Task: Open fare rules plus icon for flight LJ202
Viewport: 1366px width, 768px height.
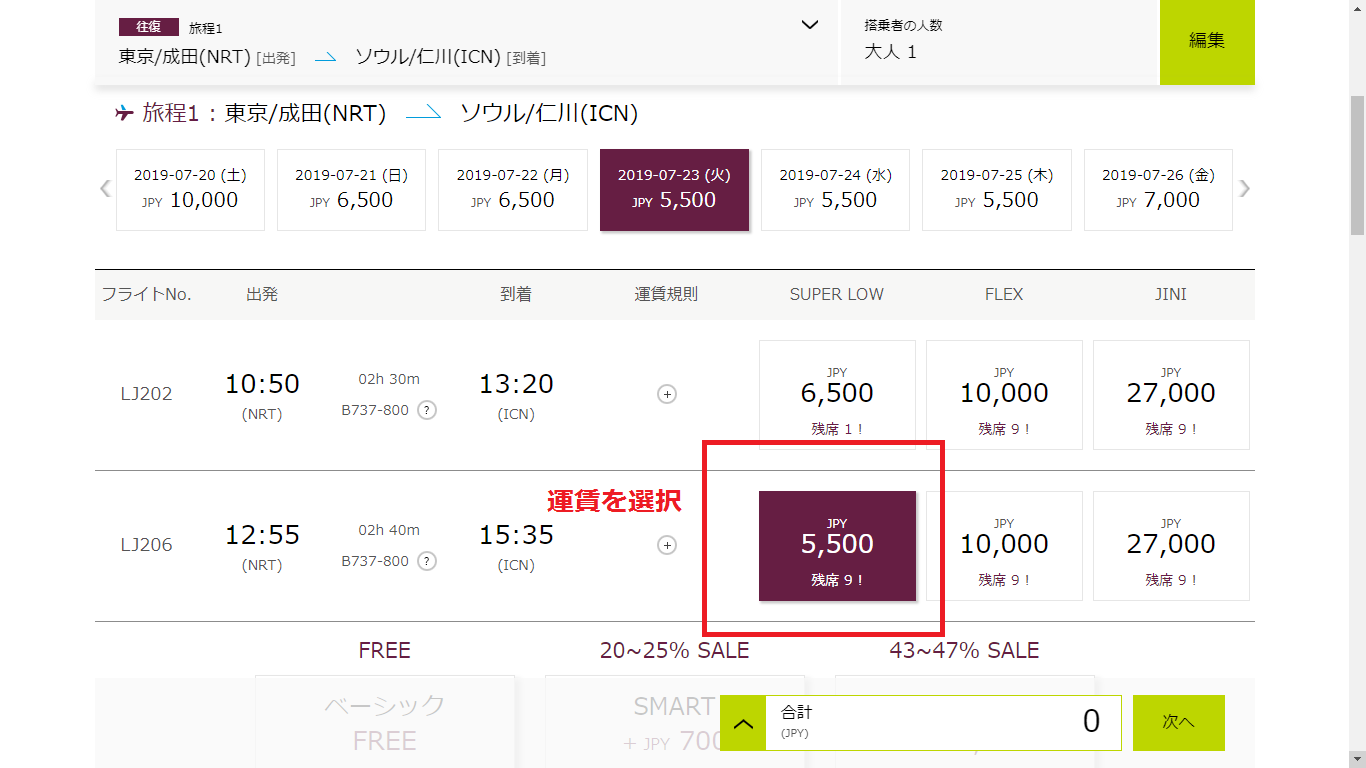Action: point(667,394)
